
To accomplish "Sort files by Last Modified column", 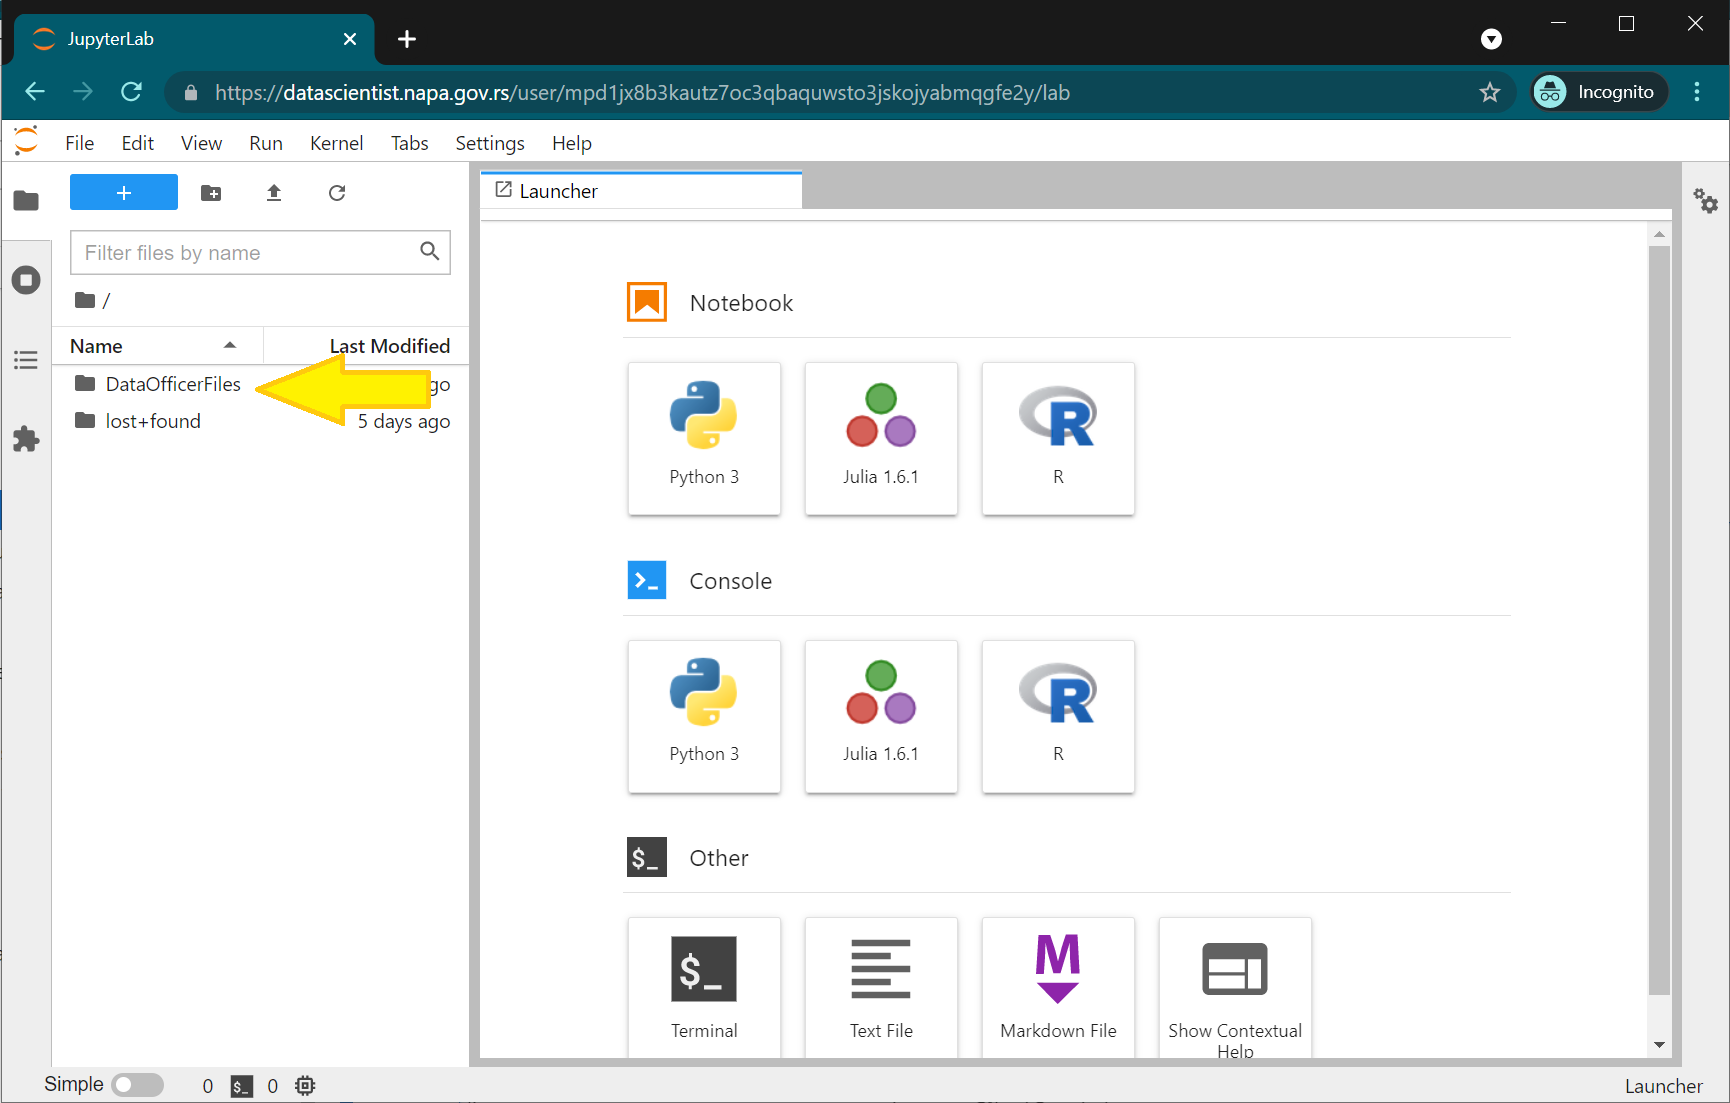I will point(389,346).
